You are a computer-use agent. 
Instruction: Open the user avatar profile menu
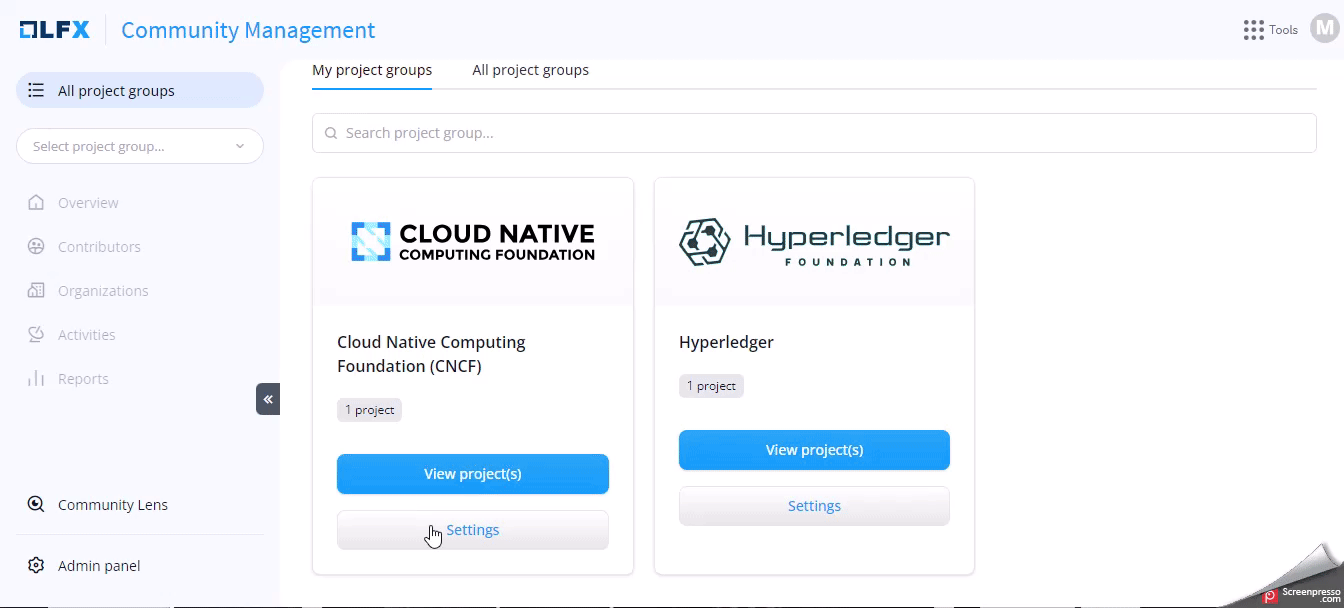pos(1324,30)
